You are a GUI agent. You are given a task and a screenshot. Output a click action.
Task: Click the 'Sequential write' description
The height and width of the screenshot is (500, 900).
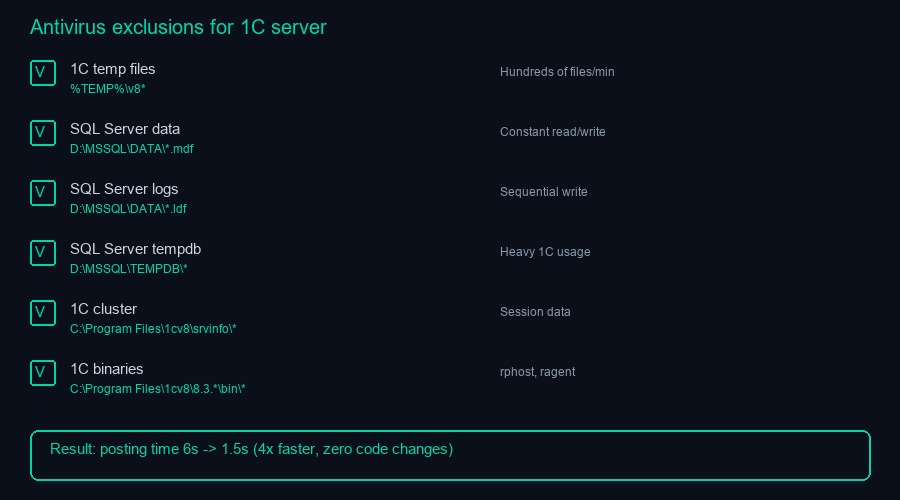[543, 192]
